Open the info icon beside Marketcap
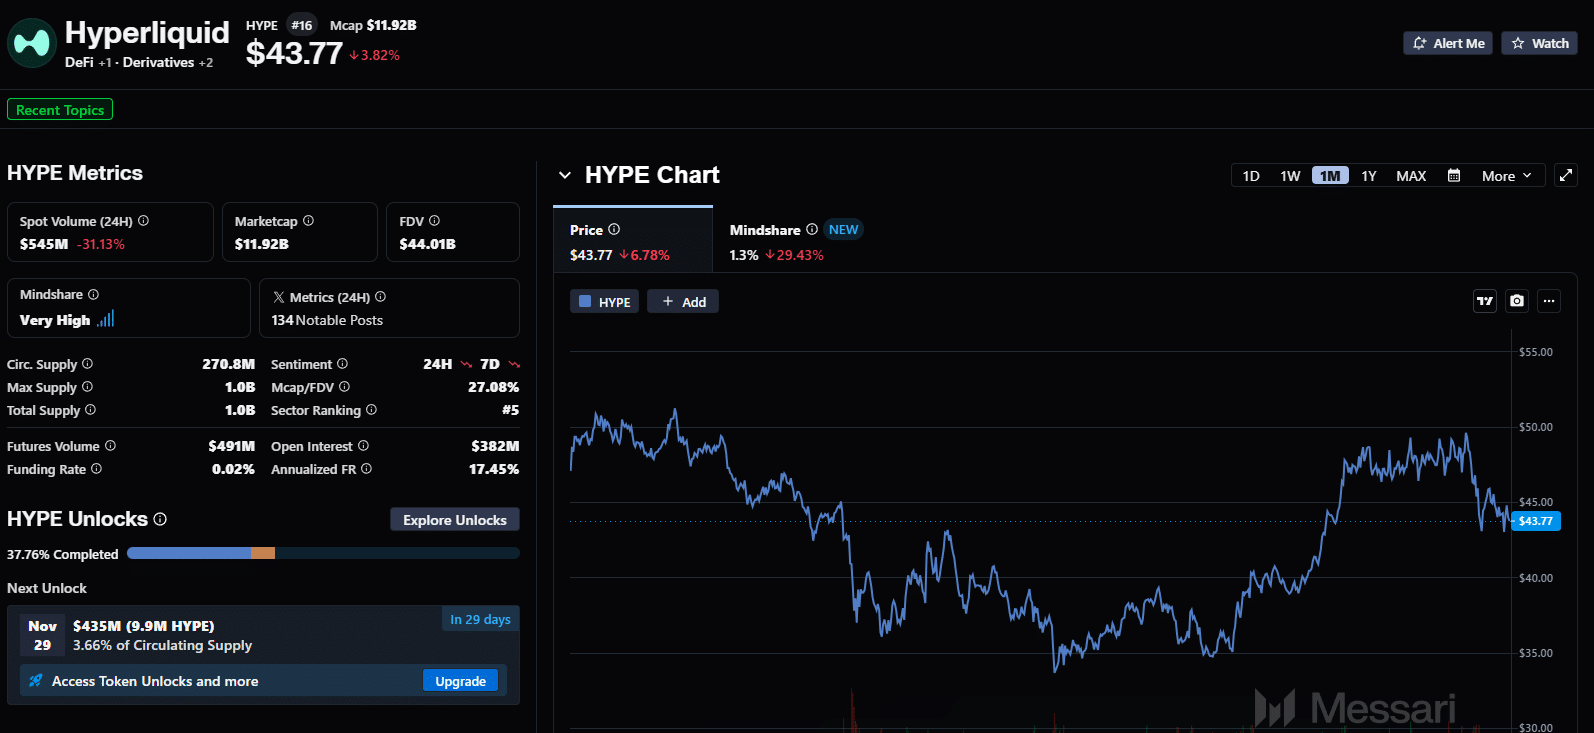 click(308, 221)
